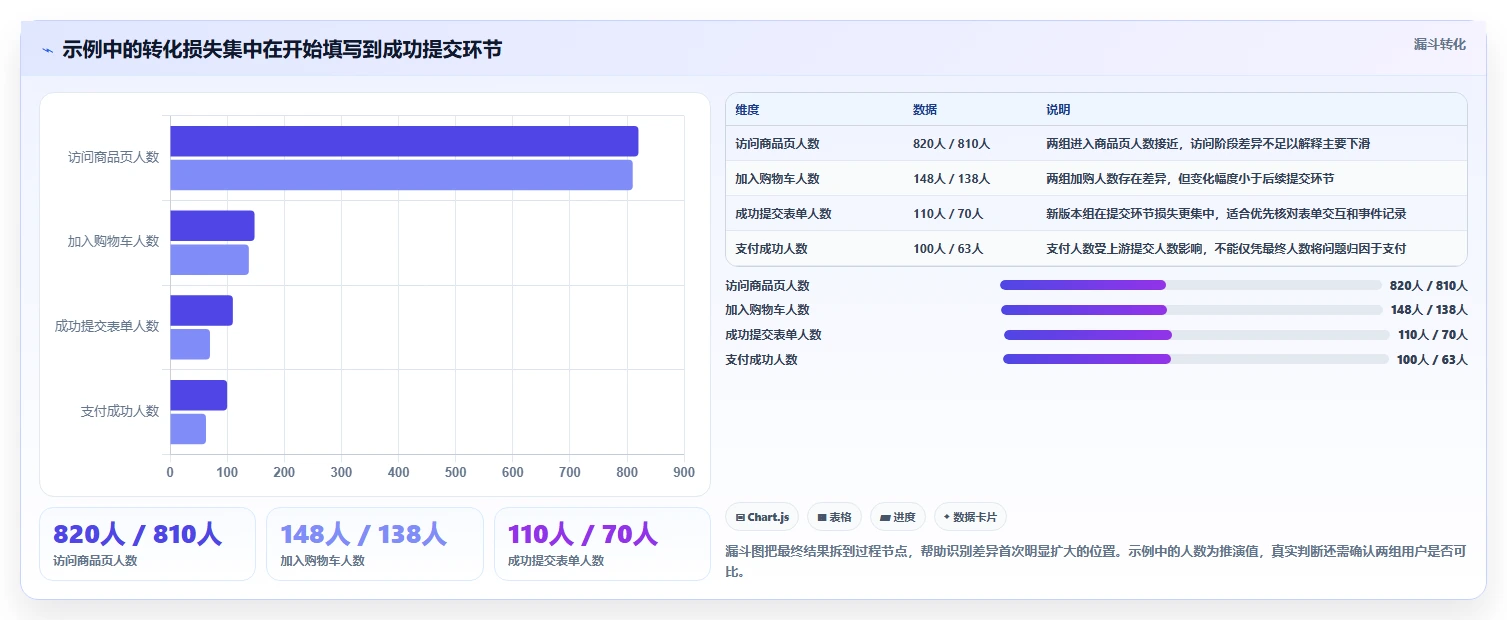This screenshot has height=620, width=1507.
Task: Click the 说明 table column header
Action: pos(1058,110)
